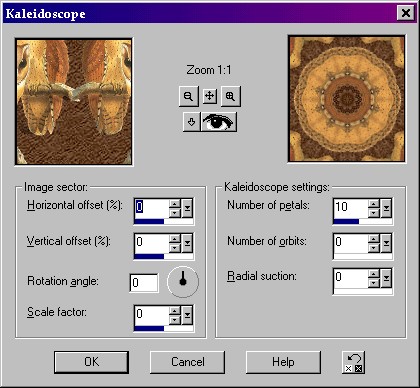Open Vertical offset slider dropdown

click(x=187, y=244)
